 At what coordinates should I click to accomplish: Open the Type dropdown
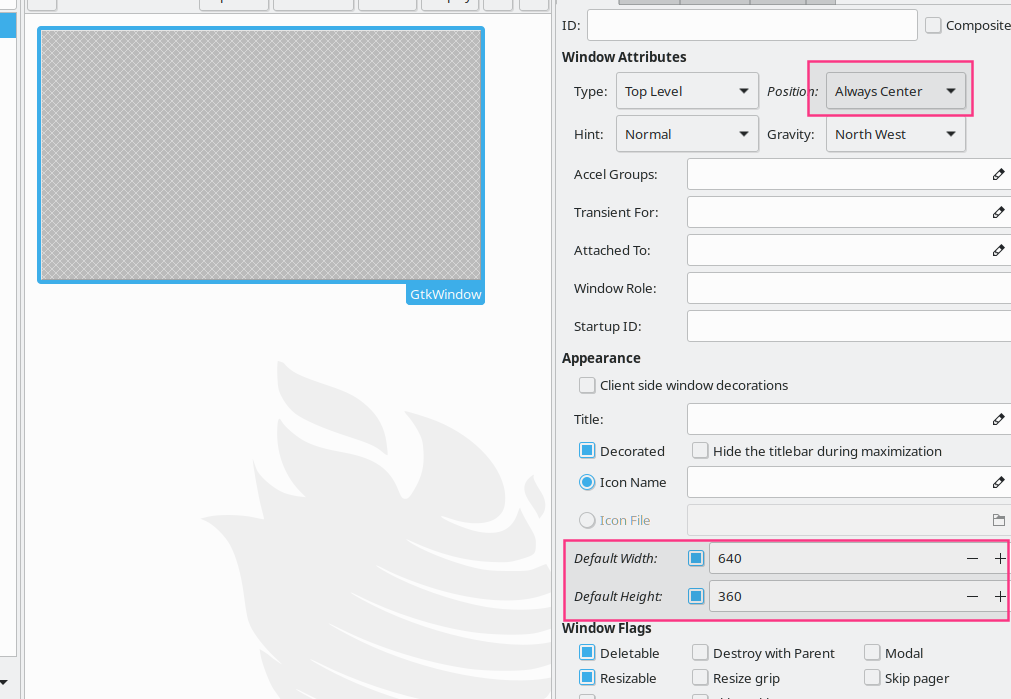pos(686,91)
